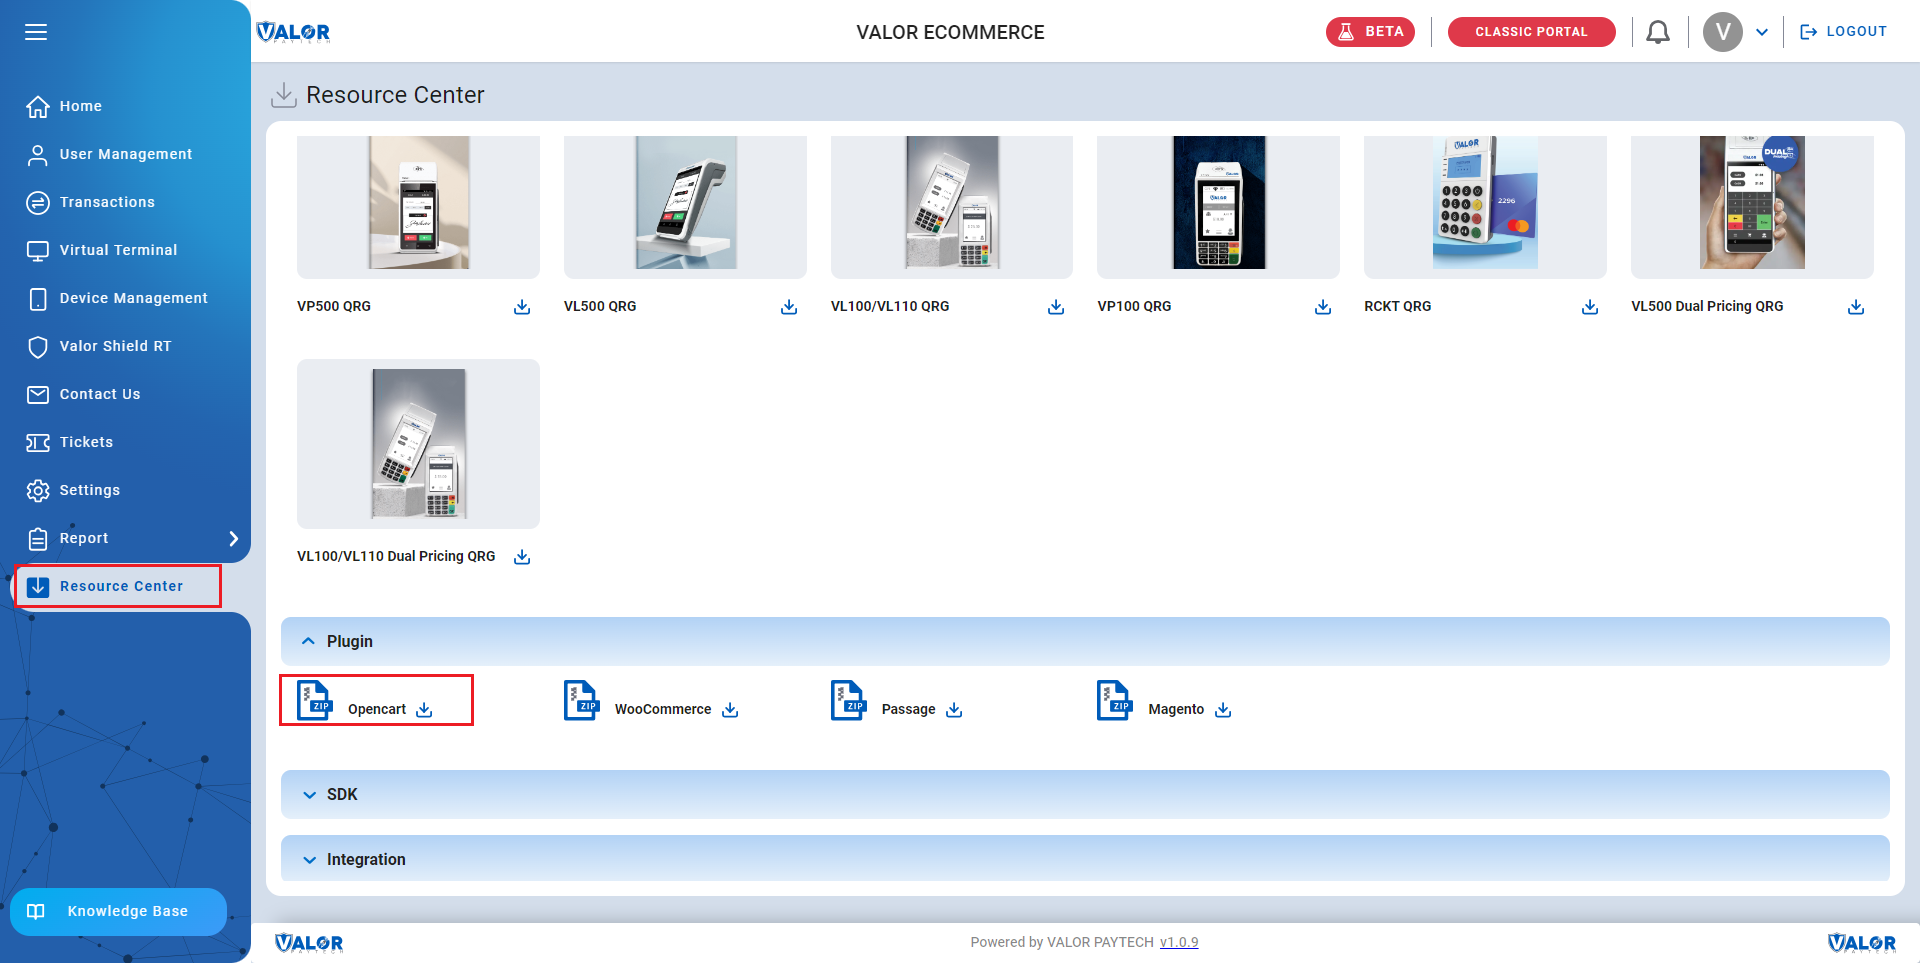Click the Valor logo in header
This screenshot has width=1920, height=963.
click(293, 32)
